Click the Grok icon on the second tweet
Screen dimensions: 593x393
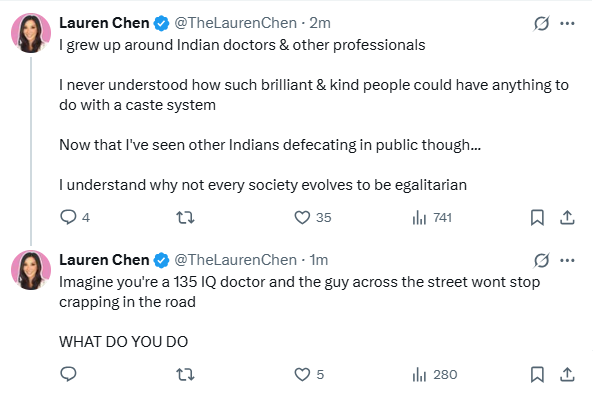click(x=542, y=260)
